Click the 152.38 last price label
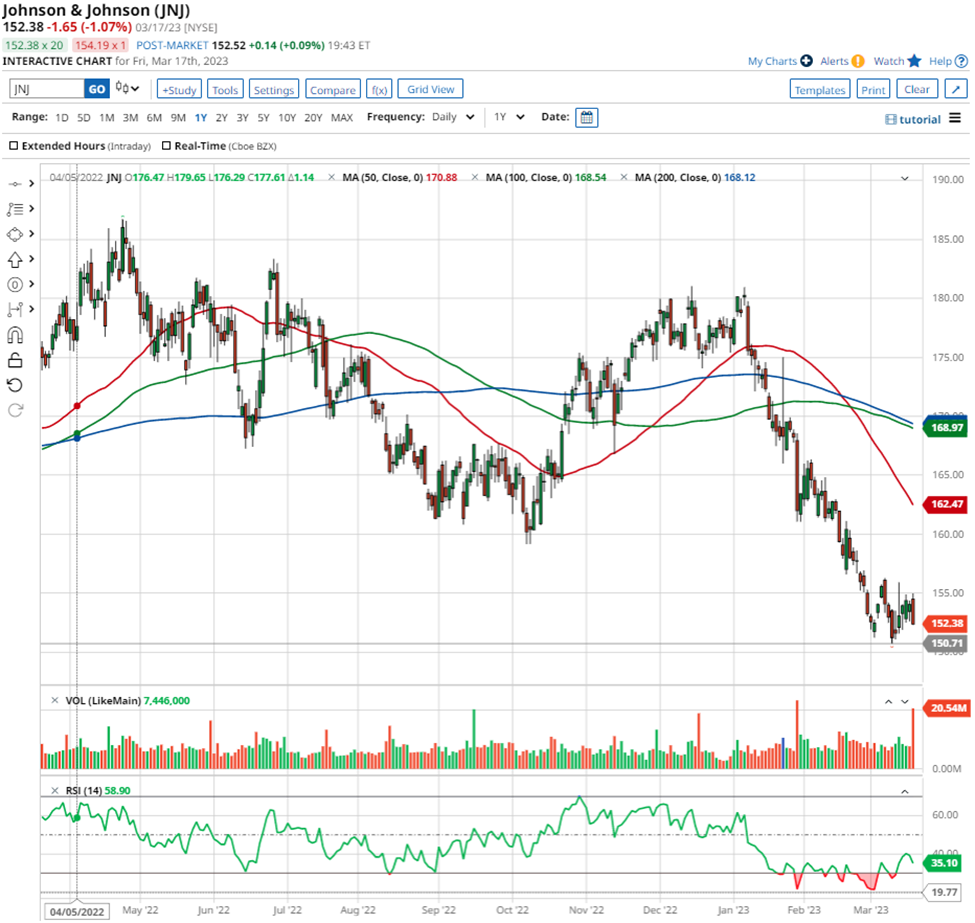 (946, 623)
